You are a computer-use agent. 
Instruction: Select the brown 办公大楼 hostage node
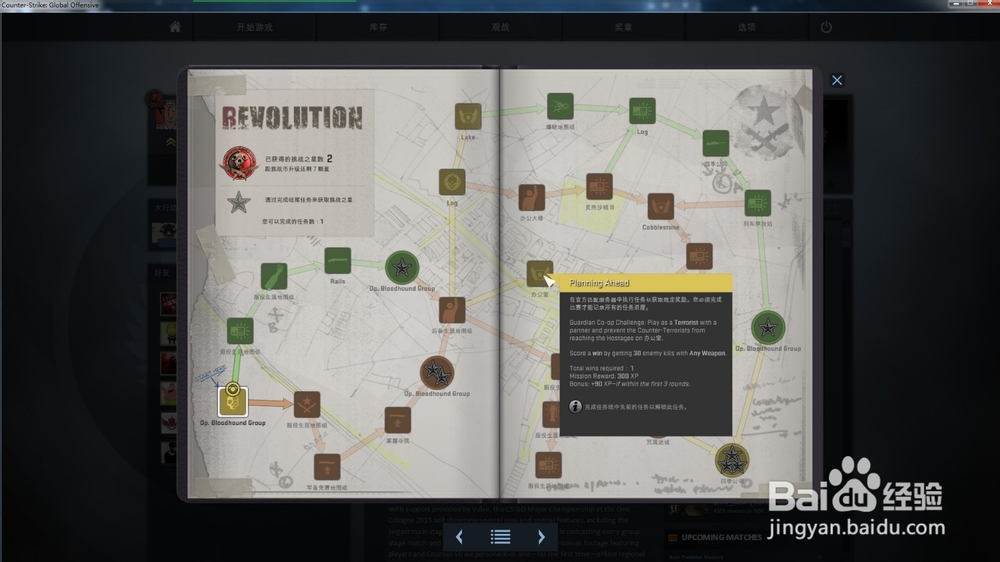531,198
